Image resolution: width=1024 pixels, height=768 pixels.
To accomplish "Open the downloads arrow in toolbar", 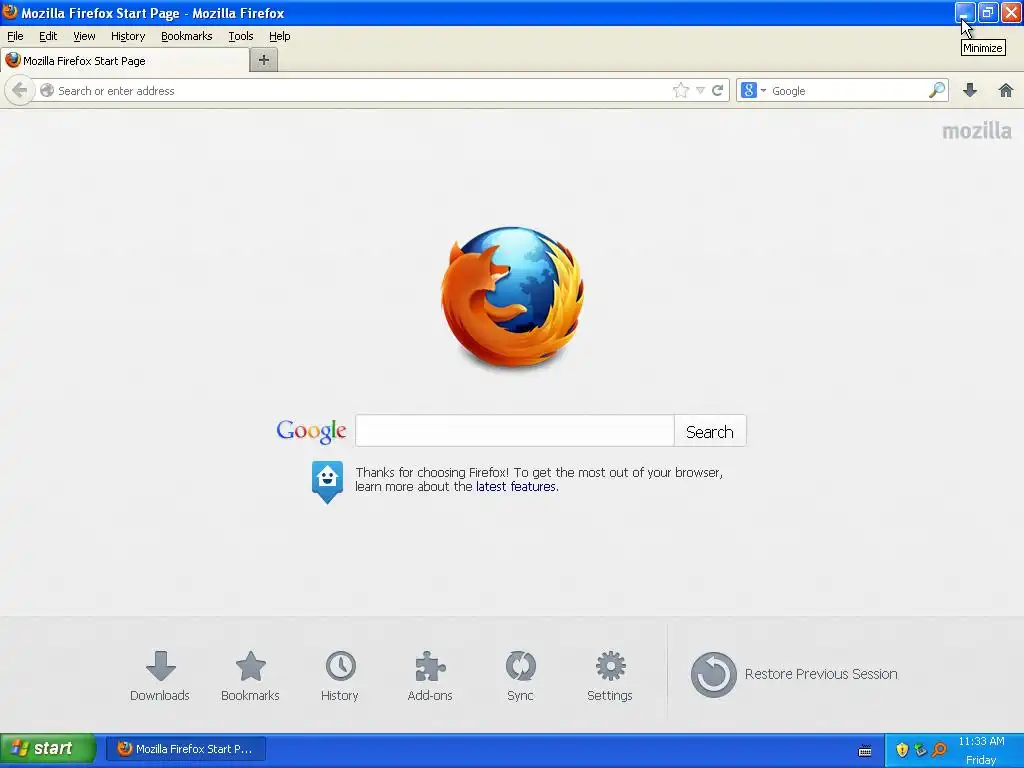I will point(970,90).
